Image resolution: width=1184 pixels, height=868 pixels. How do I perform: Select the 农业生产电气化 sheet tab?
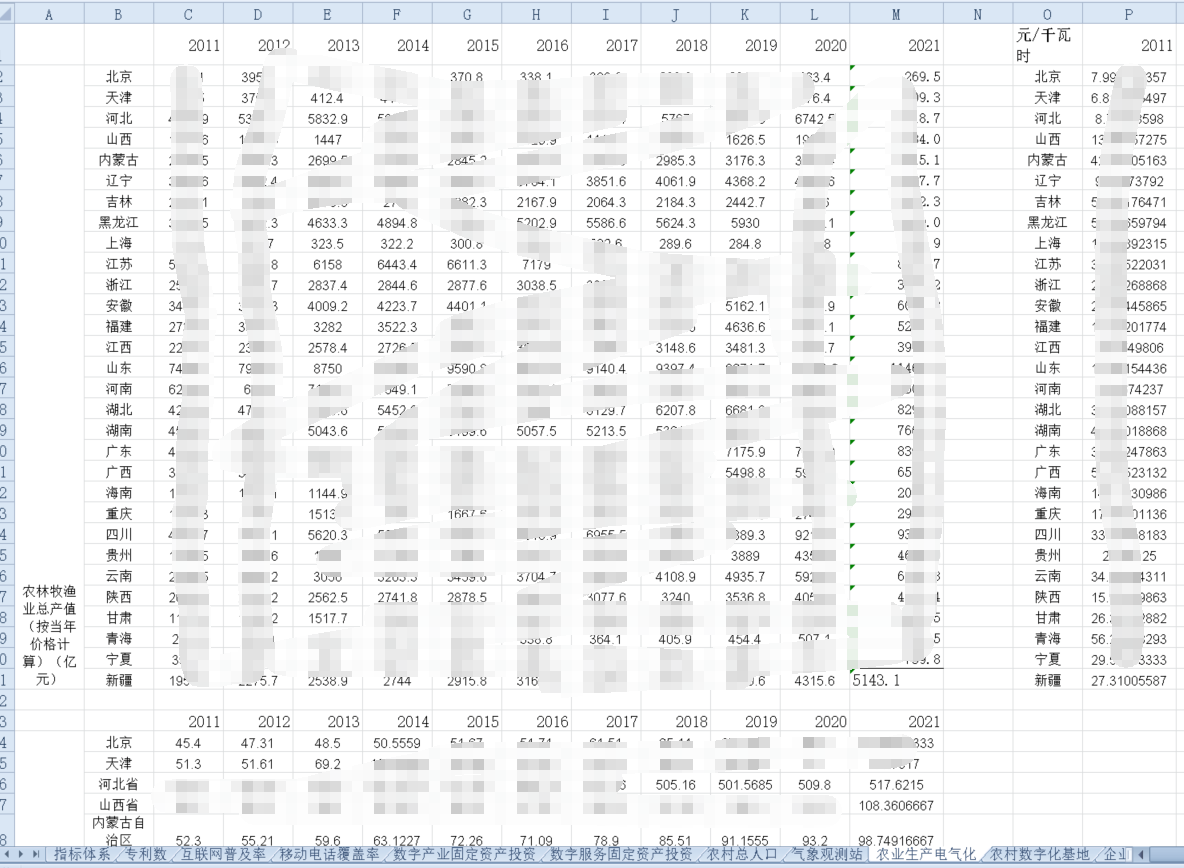925,854
